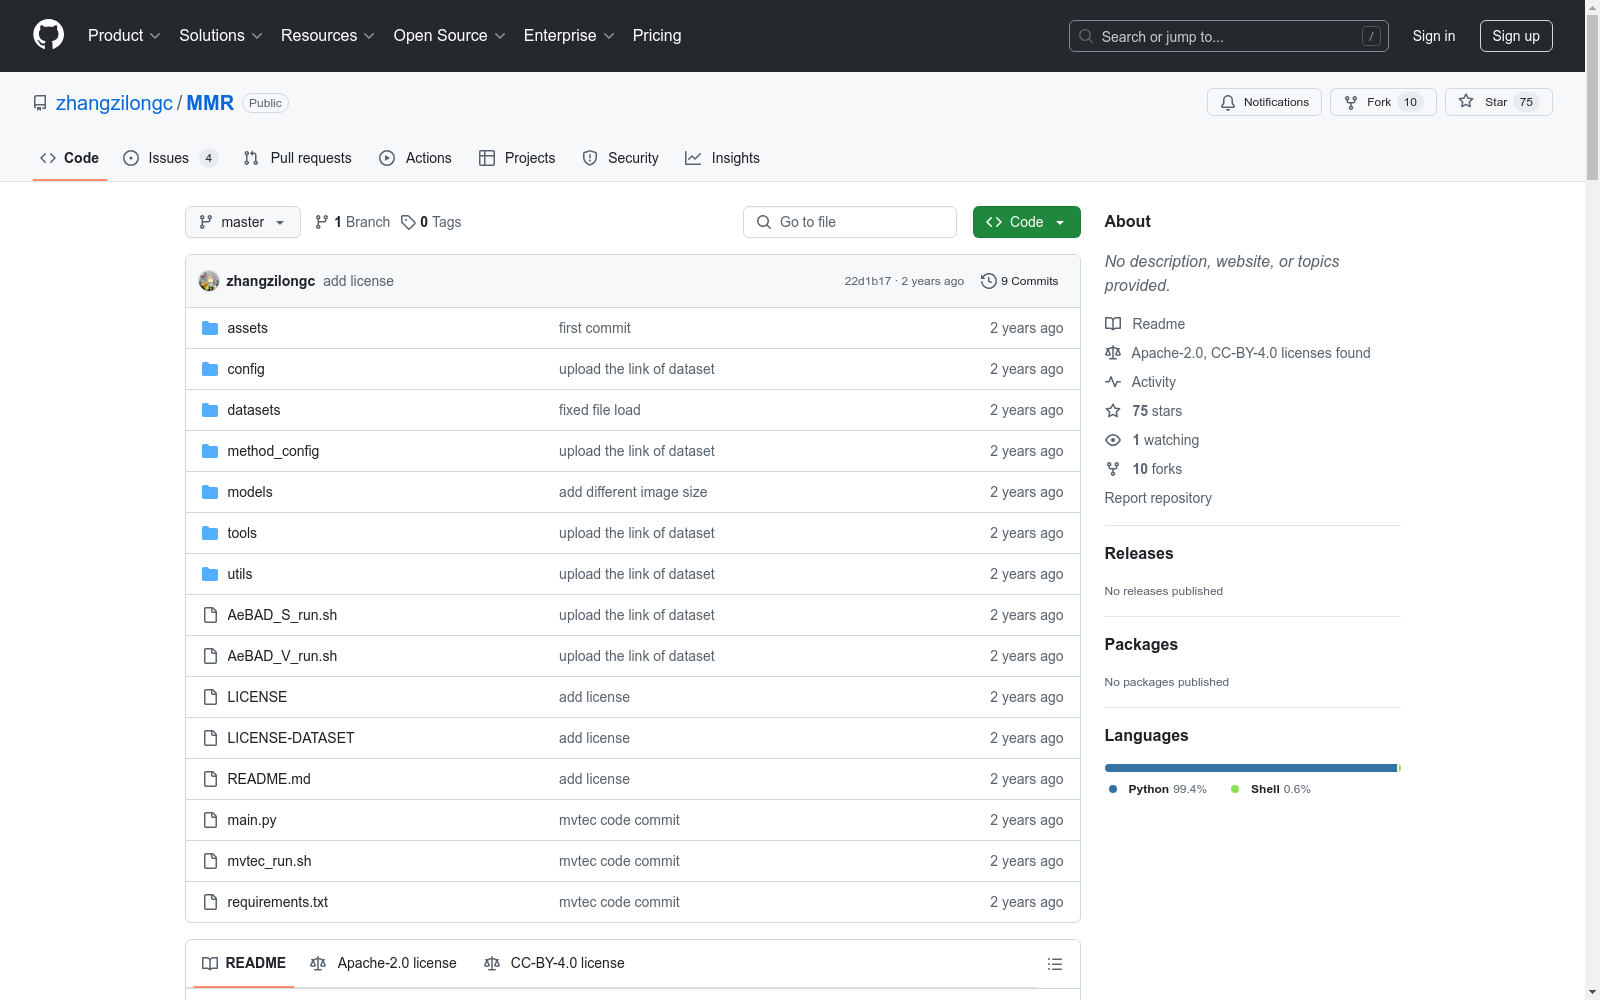Click the file icon beside requirements.txt
The height and width of the screenshot is (1000, 1600).
click(x=210, y=902)
